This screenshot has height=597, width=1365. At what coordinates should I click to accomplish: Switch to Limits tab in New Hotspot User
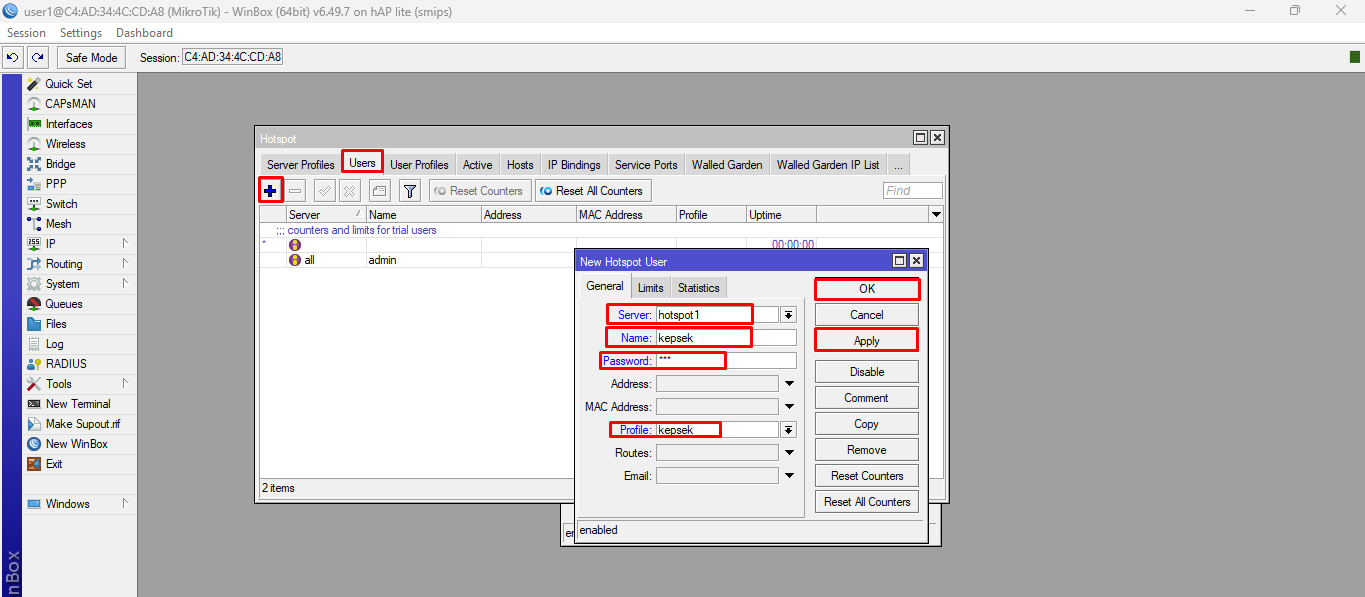(650, 288)
